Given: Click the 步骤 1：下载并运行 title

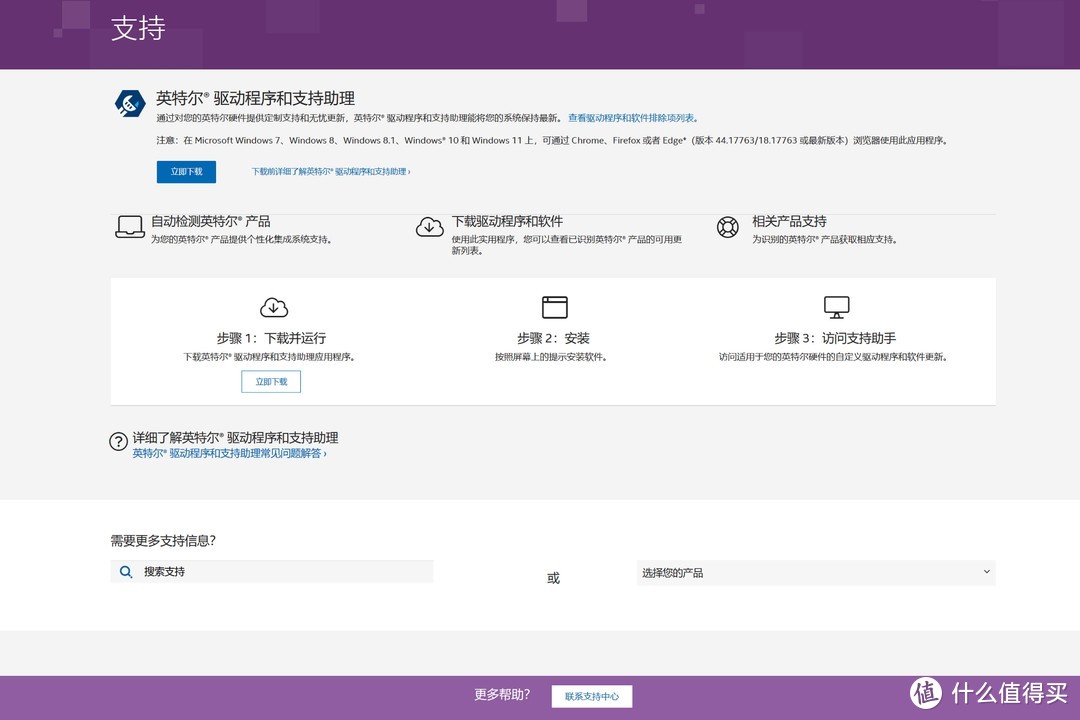Looking at the screenshot, I should 271,338.
